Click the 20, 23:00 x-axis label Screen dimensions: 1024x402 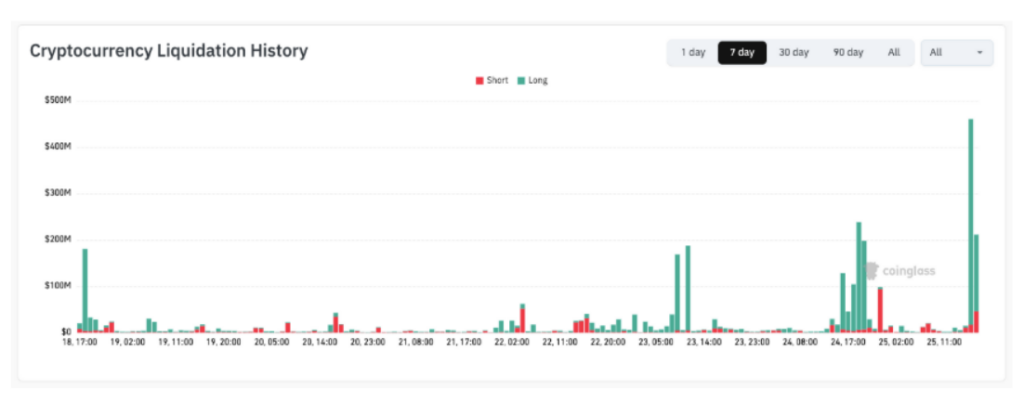(368, 341)
